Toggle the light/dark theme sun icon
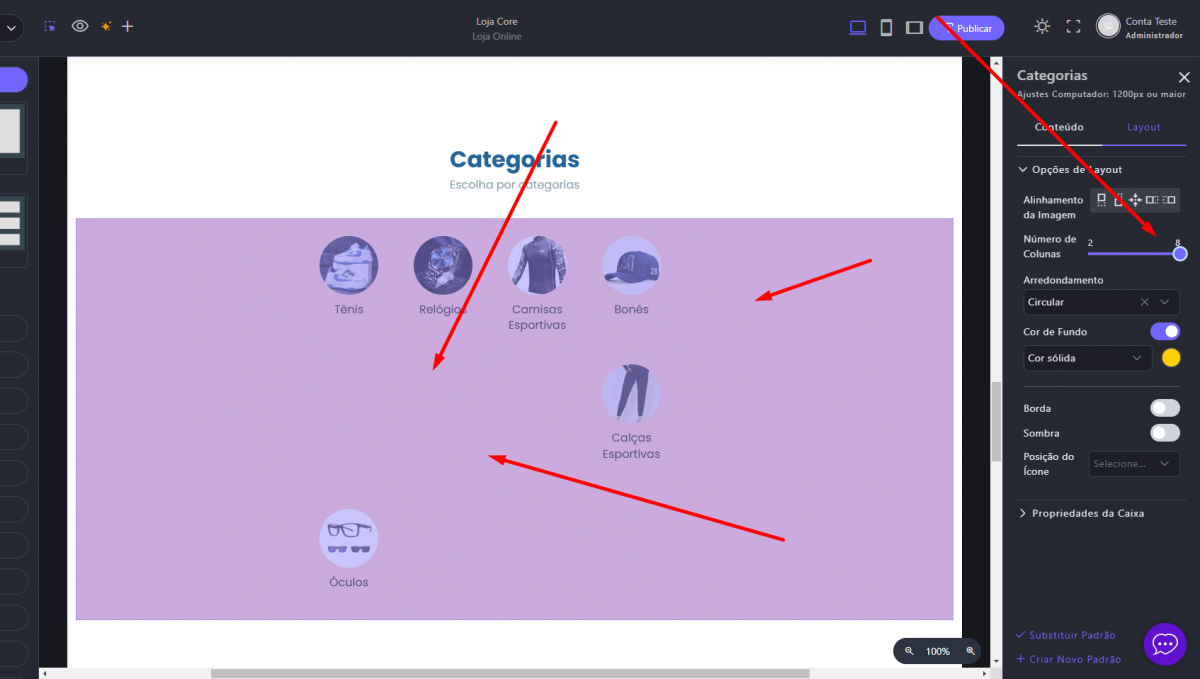 tap(1042, 27)
